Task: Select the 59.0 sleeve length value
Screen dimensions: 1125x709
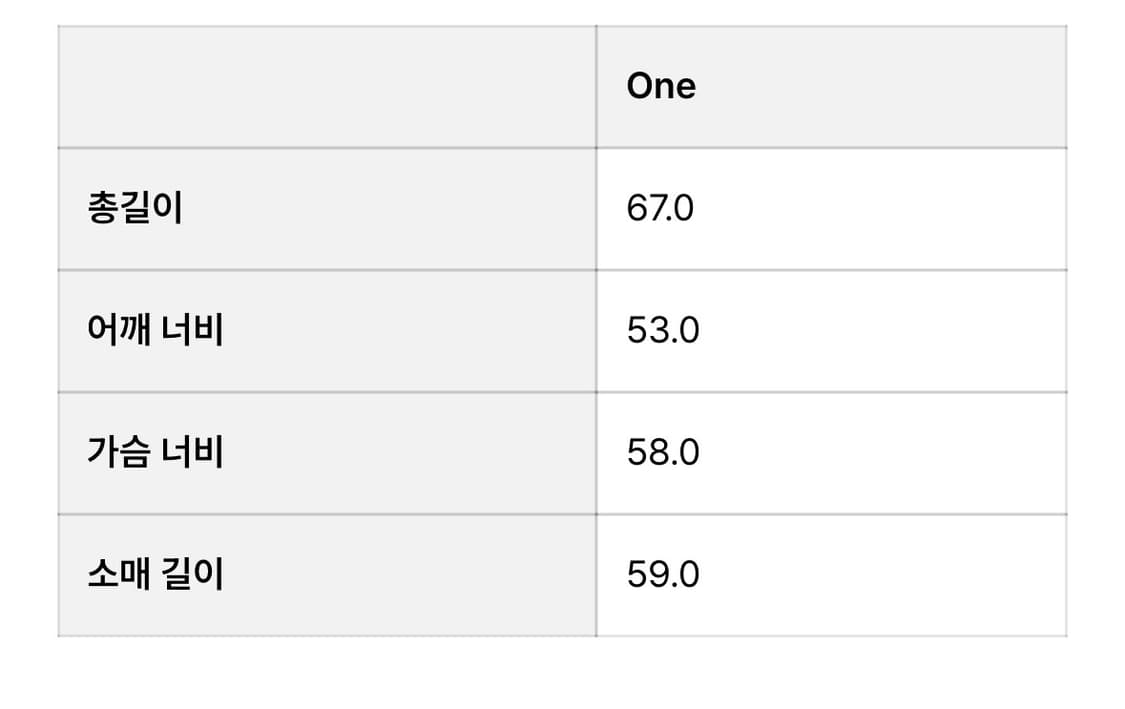Action: 663,575
